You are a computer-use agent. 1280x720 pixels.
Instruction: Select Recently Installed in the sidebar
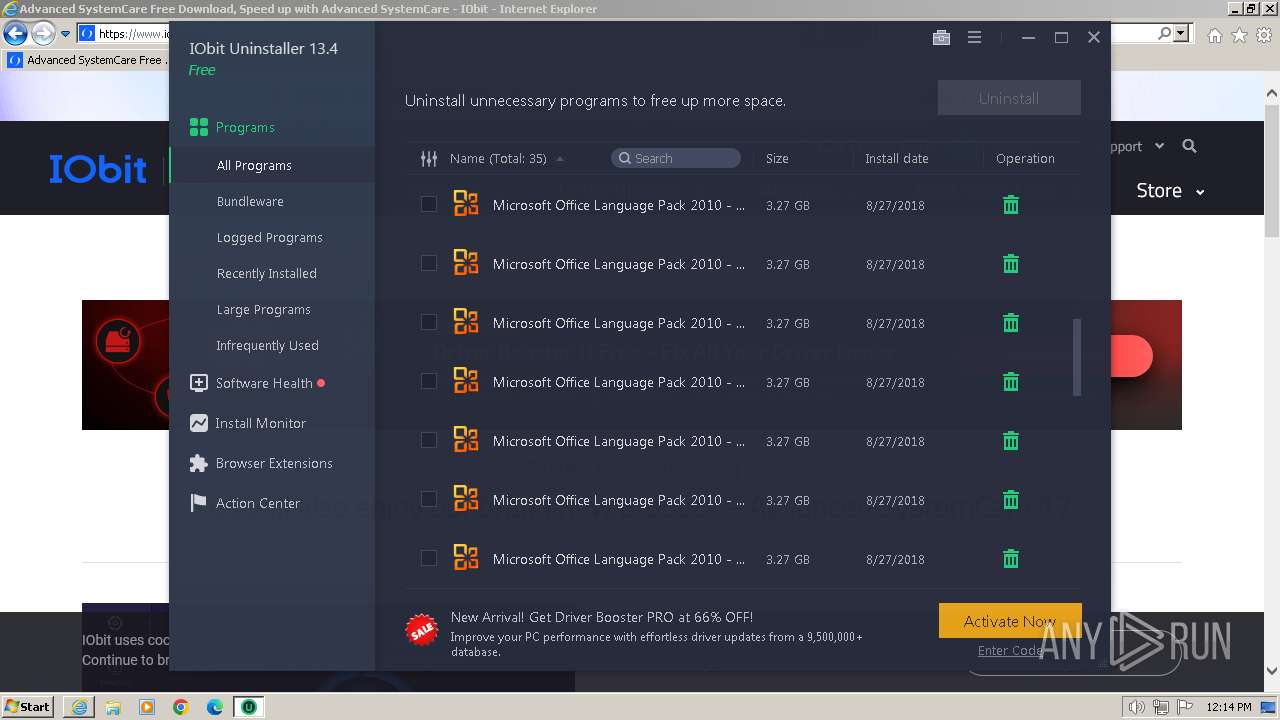tap(266, 273)
